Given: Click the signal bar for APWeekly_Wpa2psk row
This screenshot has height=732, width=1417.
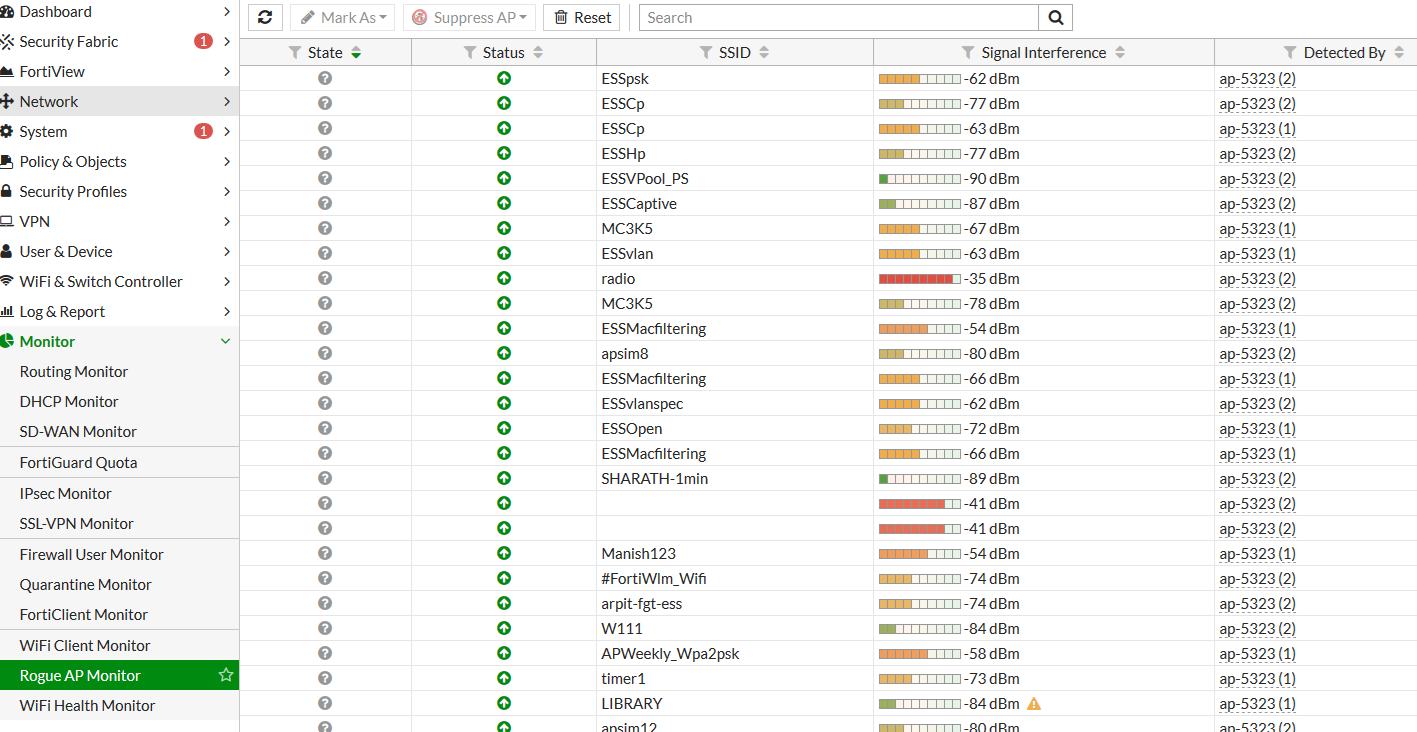Looking at the screenshot, I should (x=919, y=654).
